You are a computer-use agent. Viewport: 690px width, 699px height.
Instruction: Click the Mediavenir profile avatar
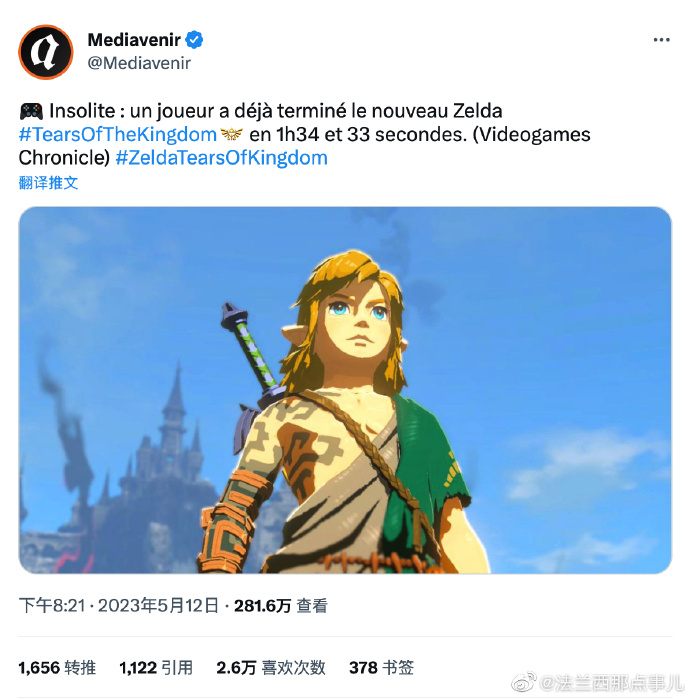tap(45, 52)
